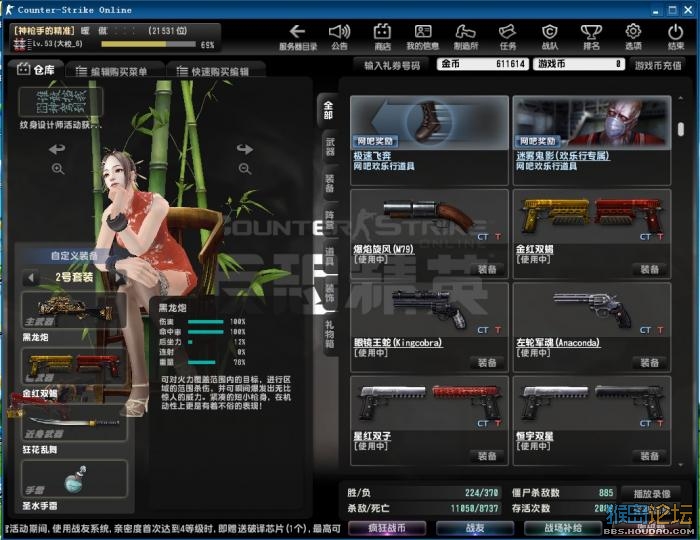Equip 爆炮旋风(M79) with 装备 button
This screenshot has height=540, width=700.
click(487, 269)
